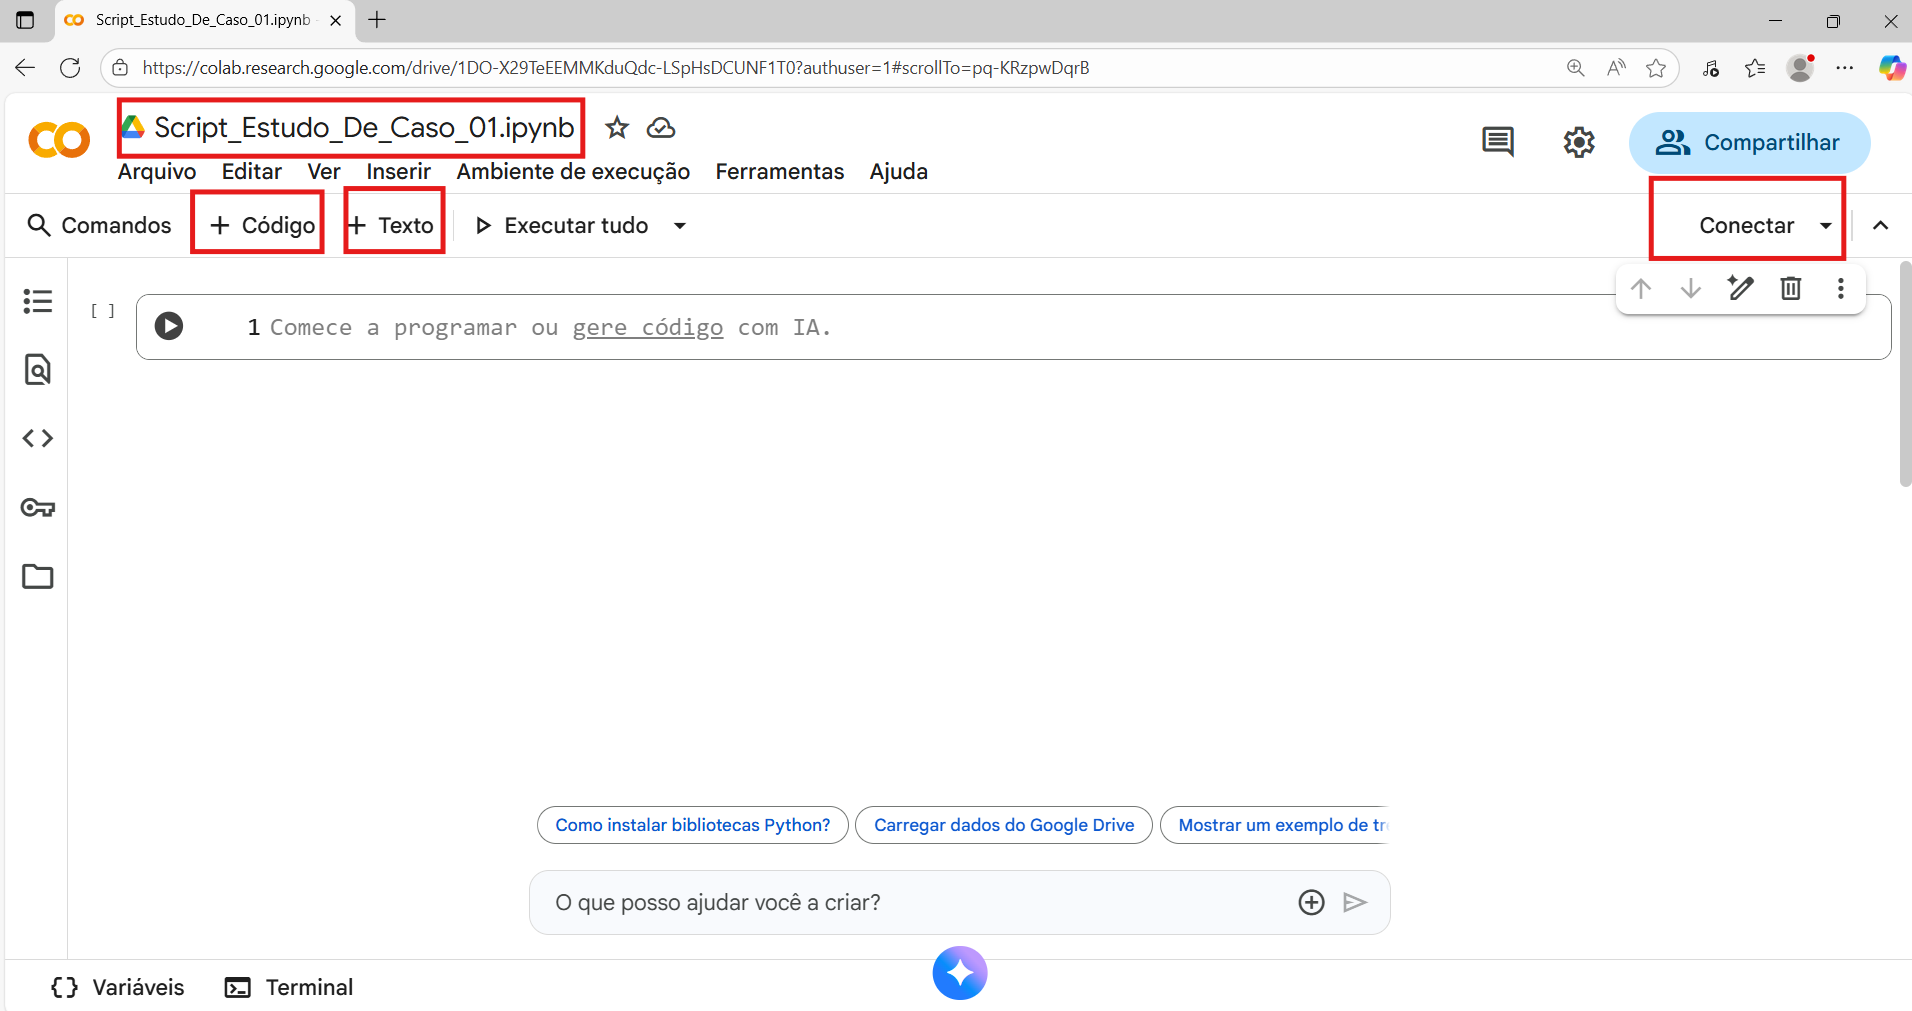Open the Secrets key icon
1912x1011 pixels.
tap(37, 508)
